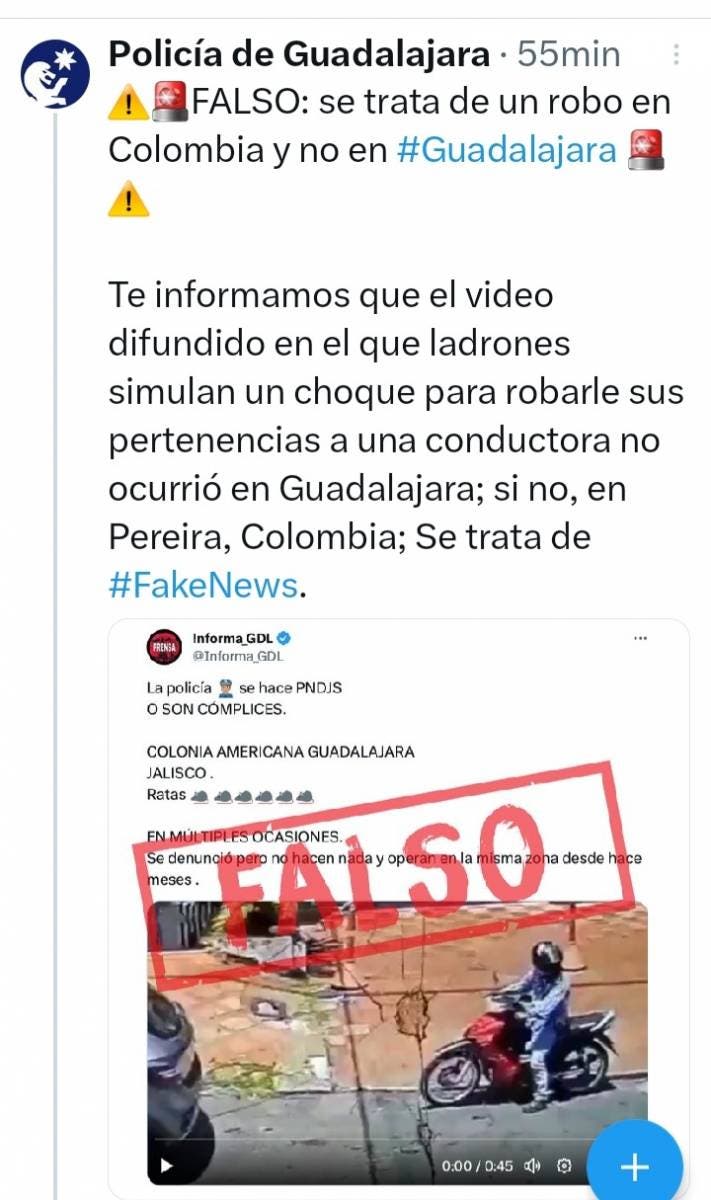
Task: Tap the Informa_GDL display name
Action: click(x=233, y=638)
